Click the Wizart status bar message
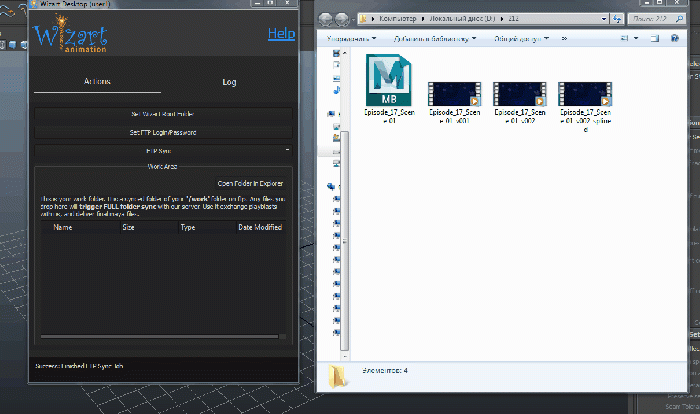The width and height of the screenshot is (700, 414). [x=79, y=366]
